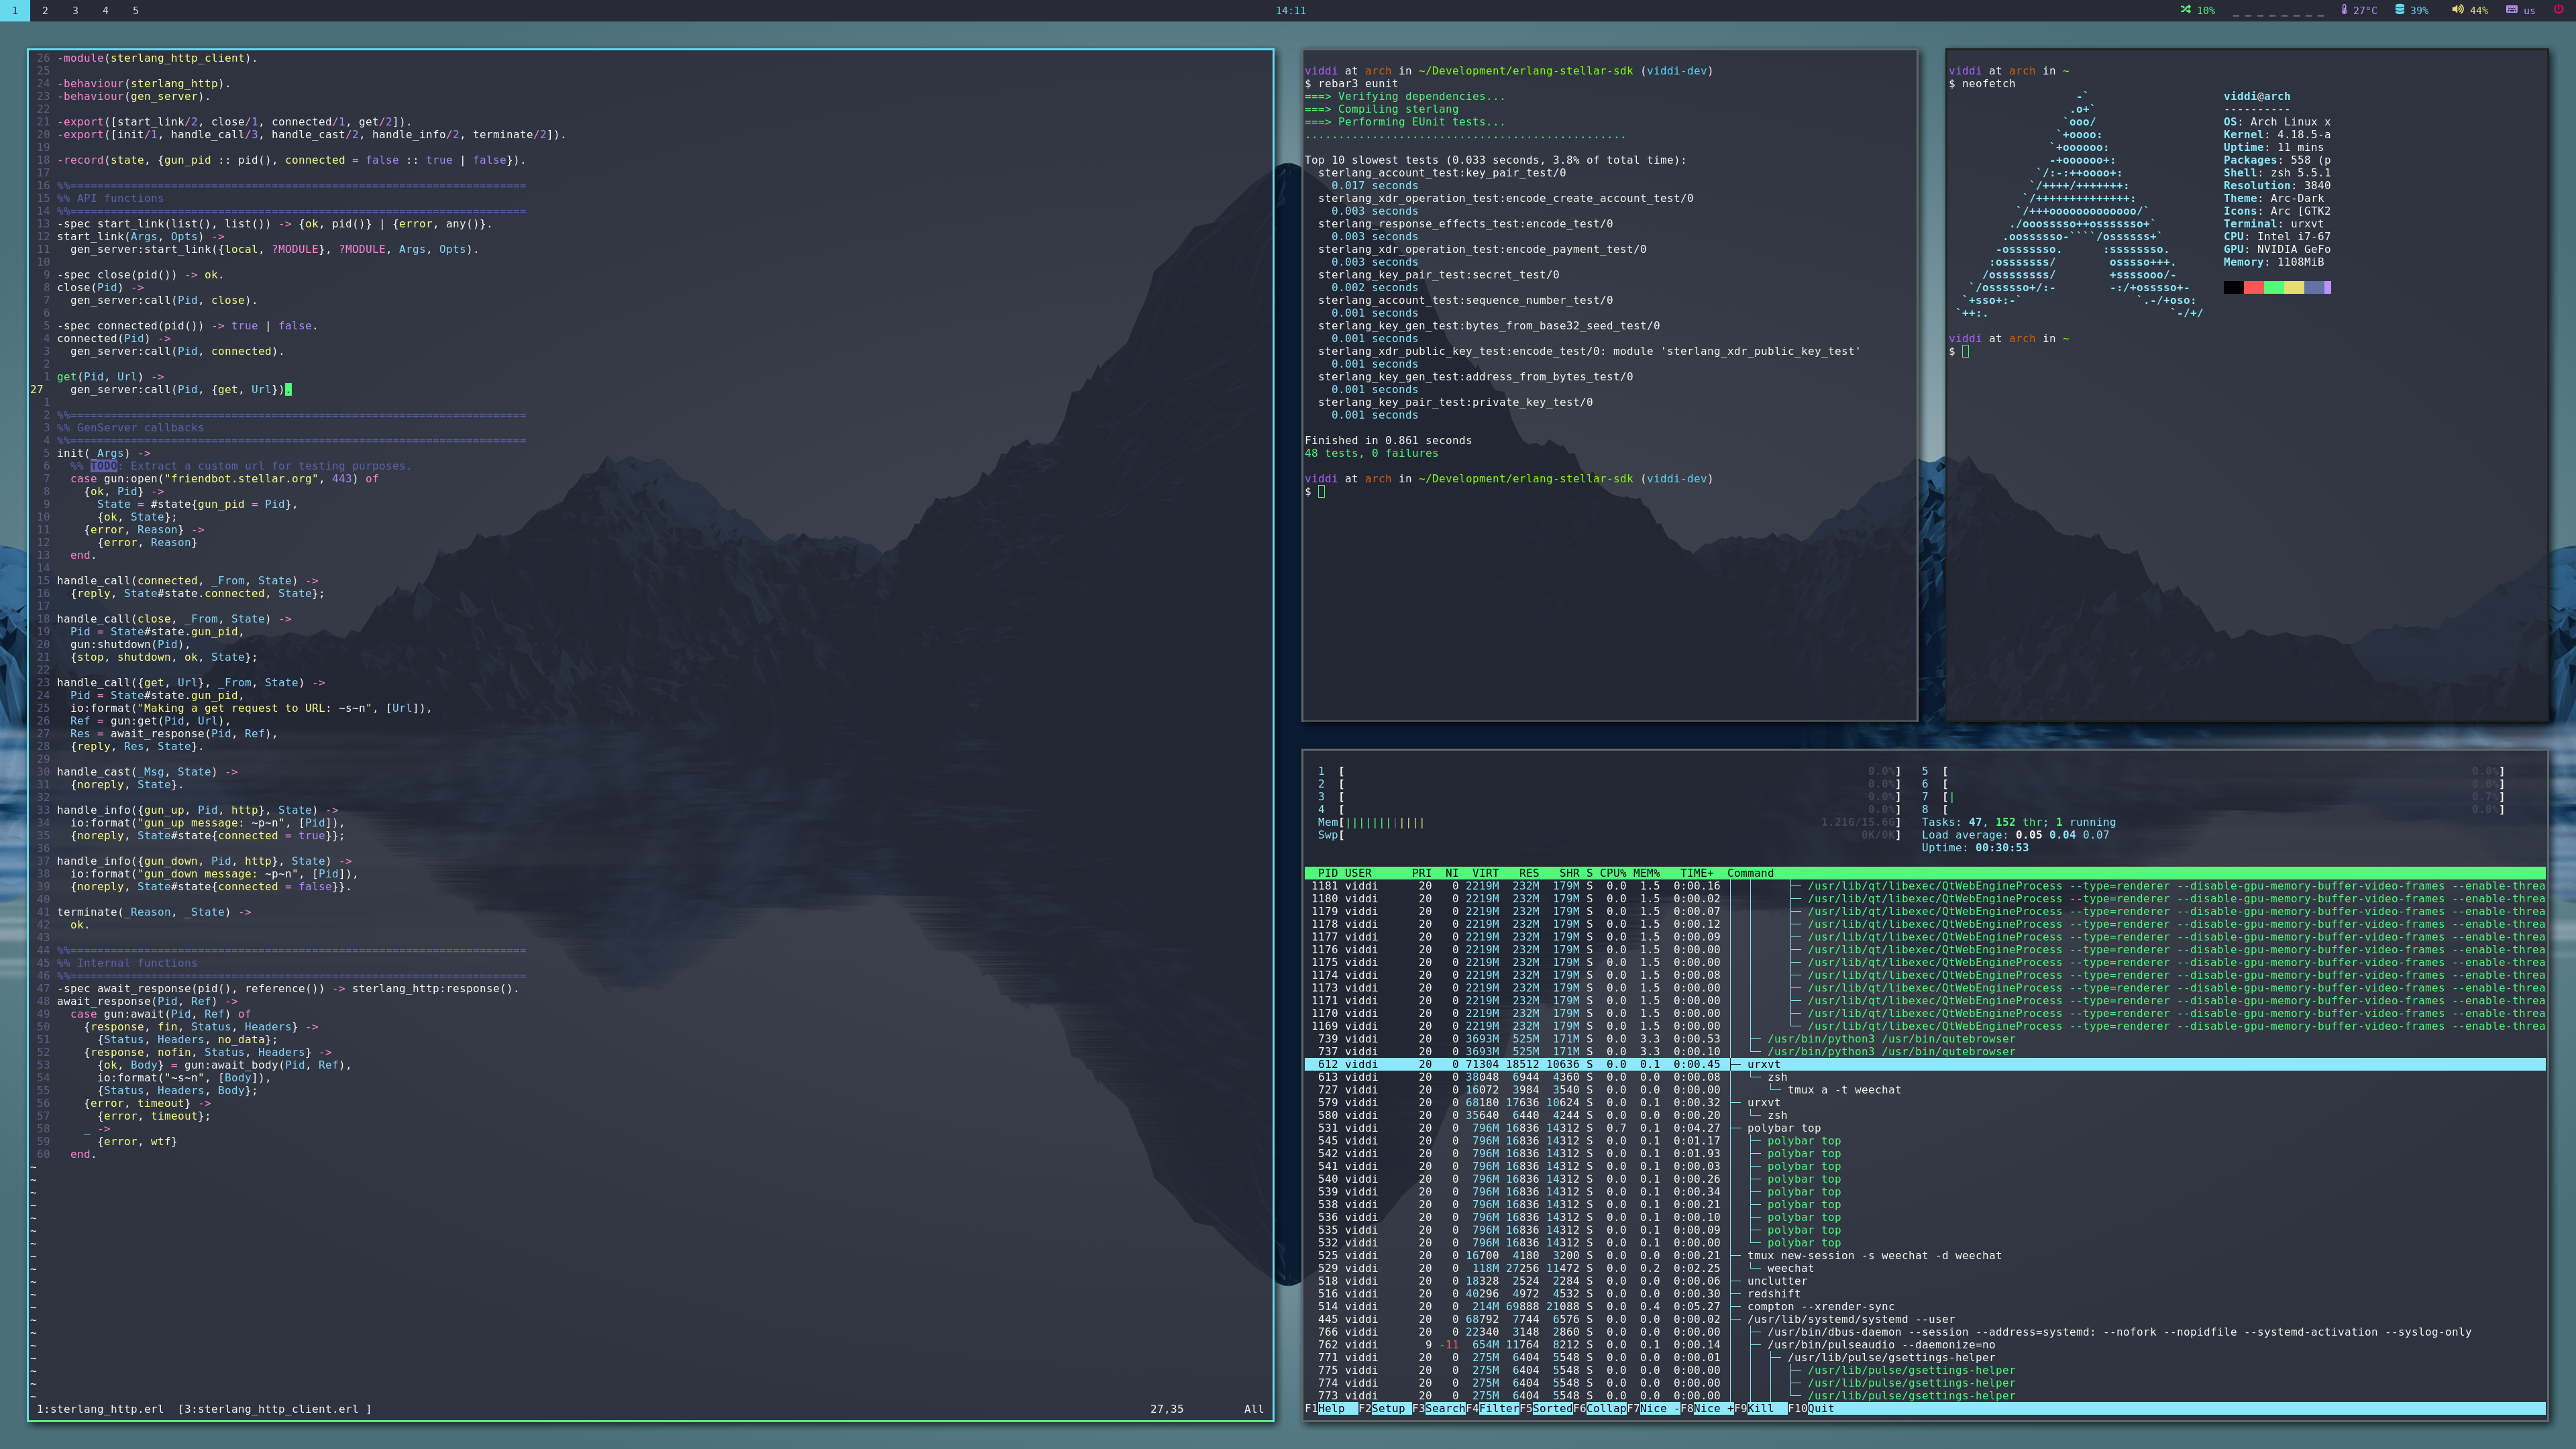This screenshot has height=1449, width=2576.
Task: Click F9 Kill in htop footer
Action: pyautogui.click(x=1760, y=1408)
